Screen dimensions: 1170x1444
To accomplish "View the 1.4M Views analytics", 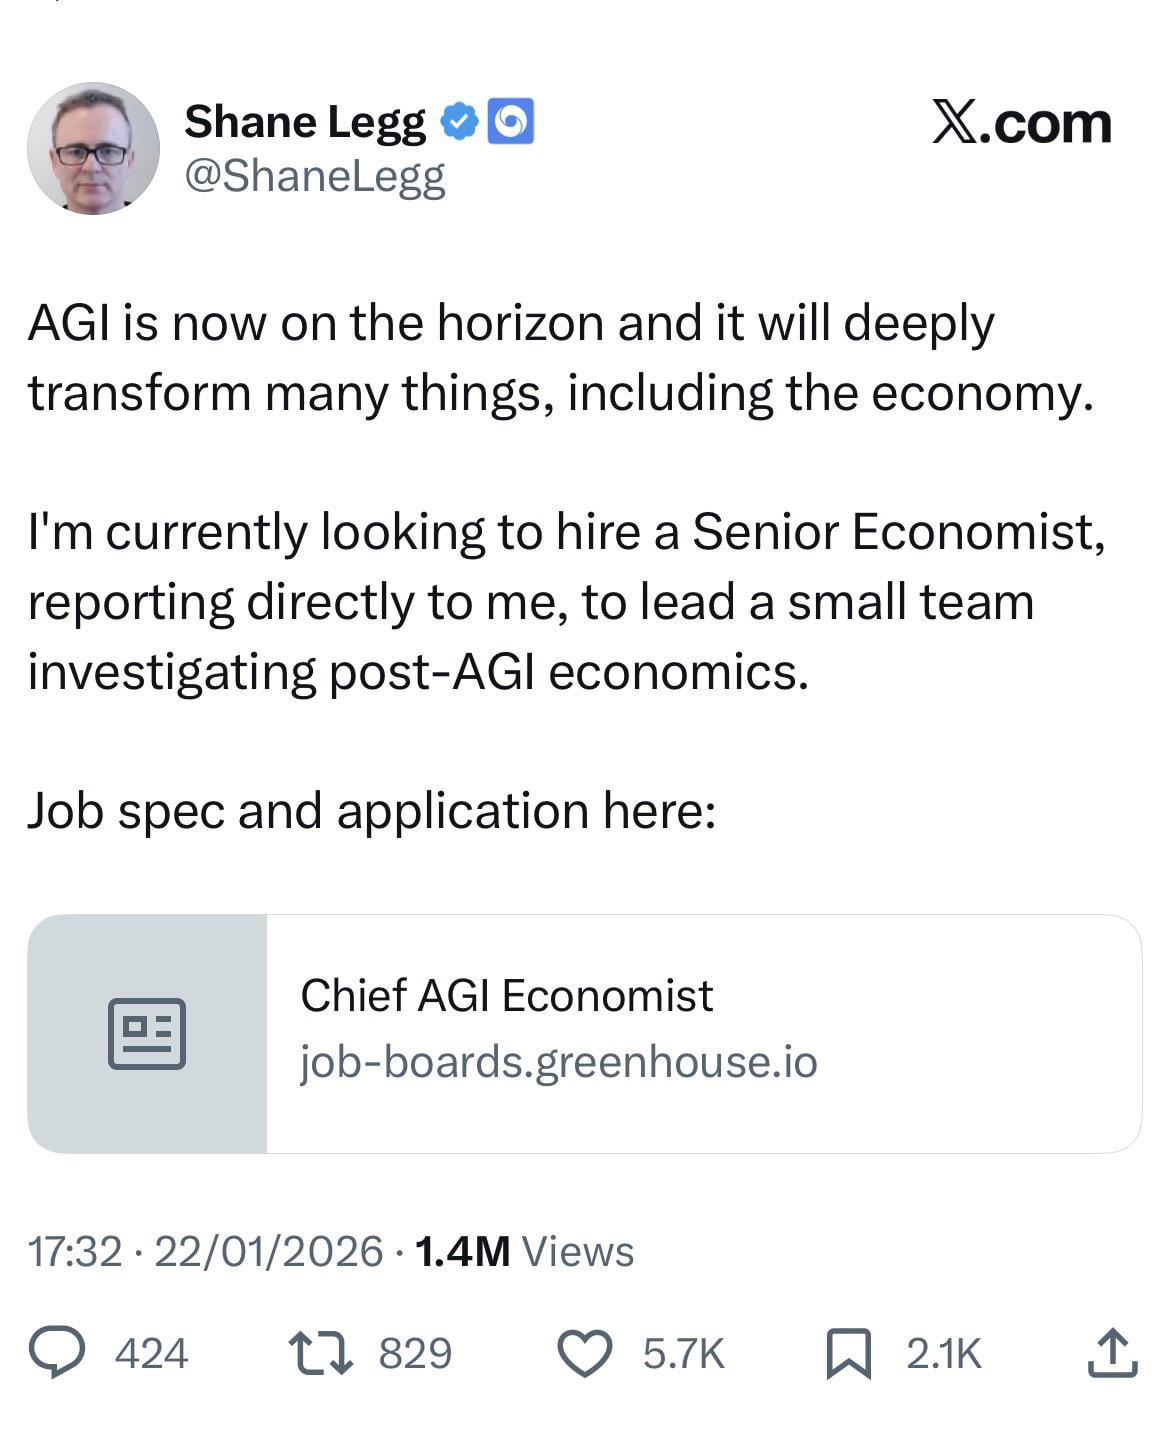I will 524,1251.
